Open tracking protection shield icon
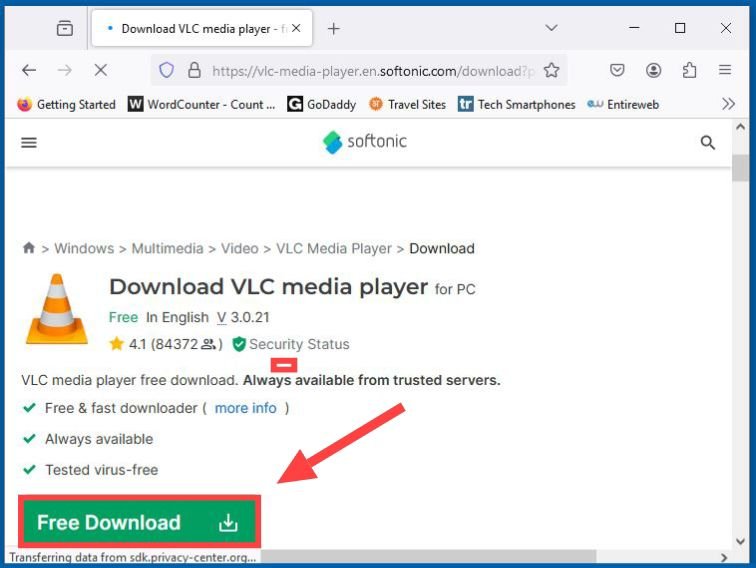Viewport: 756px width, 568px height. click(x=166, y=70)
